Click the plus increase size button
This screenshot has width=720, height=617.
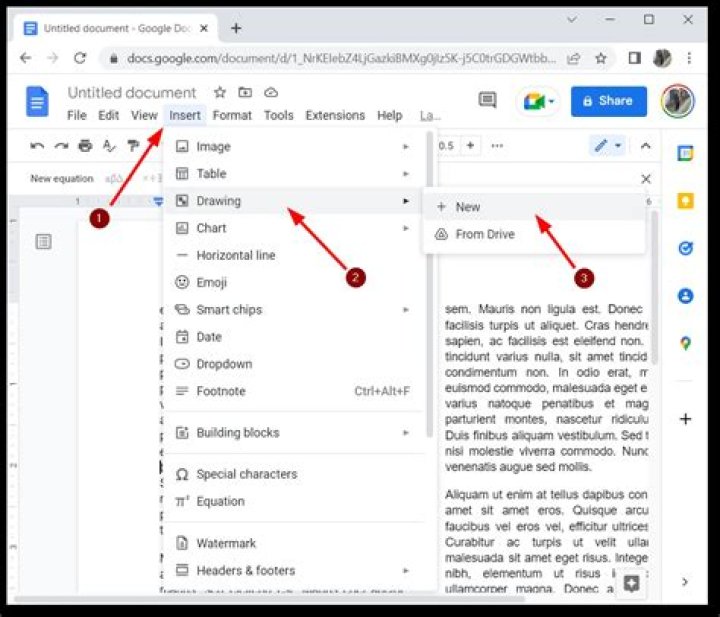pyautogui.click(x=470, y=146)
